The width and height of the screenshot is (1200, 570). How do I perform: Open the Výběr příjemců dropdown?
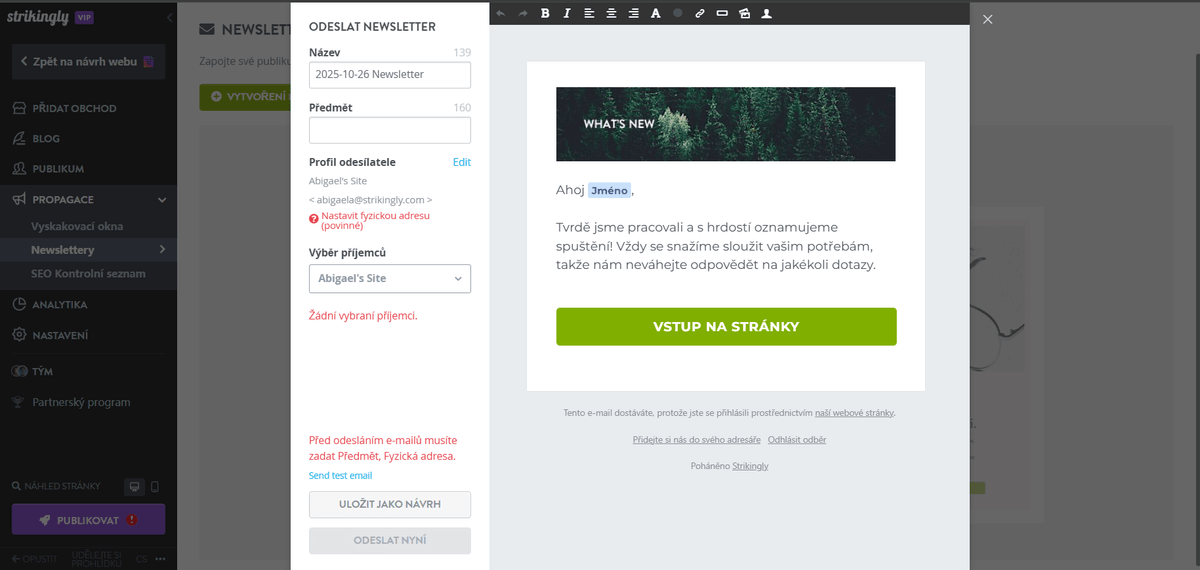(x=390, y=279)
